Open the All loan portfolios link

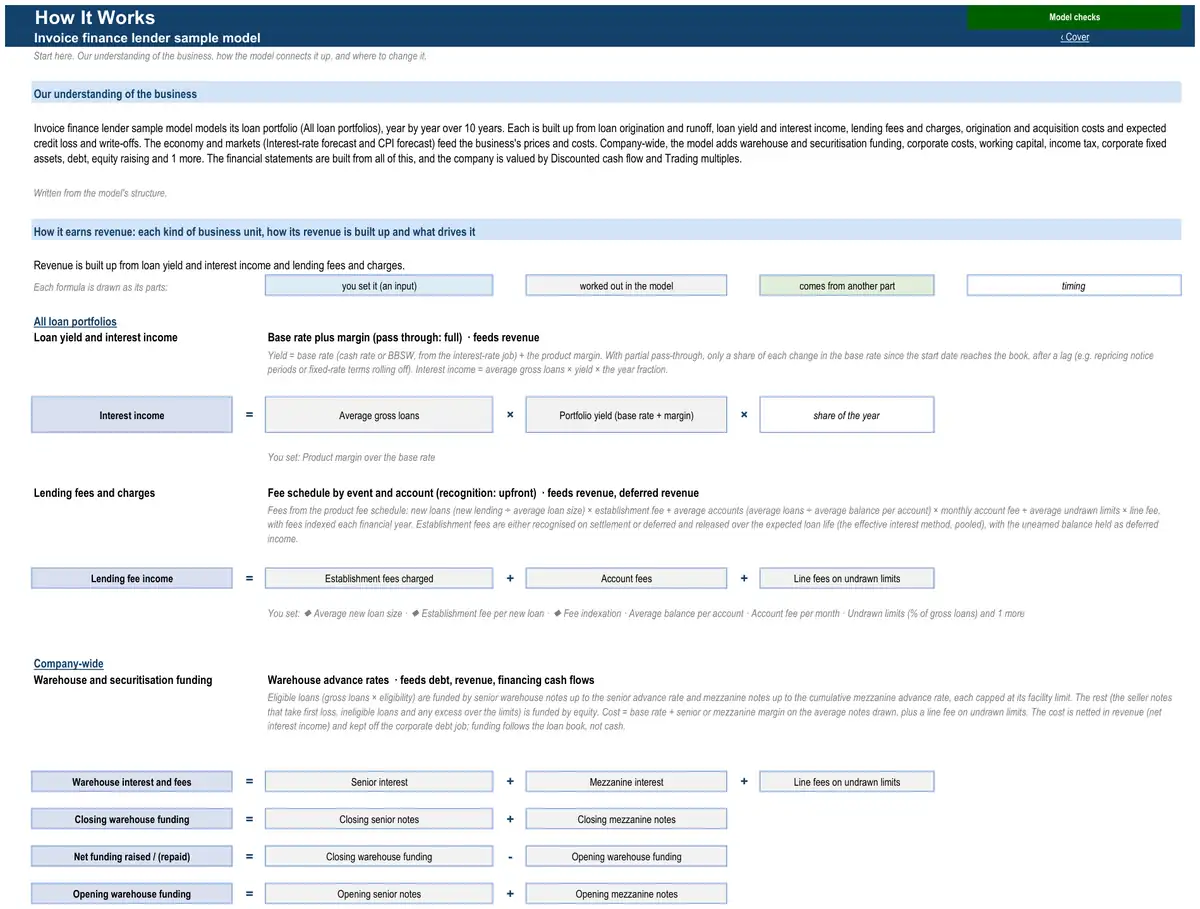point(75,322)
